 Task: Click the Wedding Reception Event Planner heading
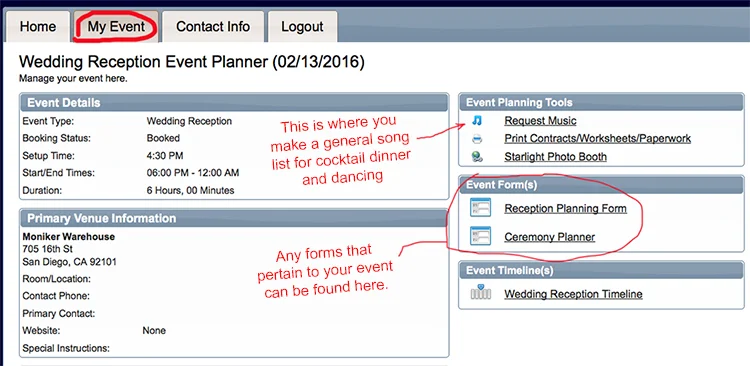[x=191, y=62]
